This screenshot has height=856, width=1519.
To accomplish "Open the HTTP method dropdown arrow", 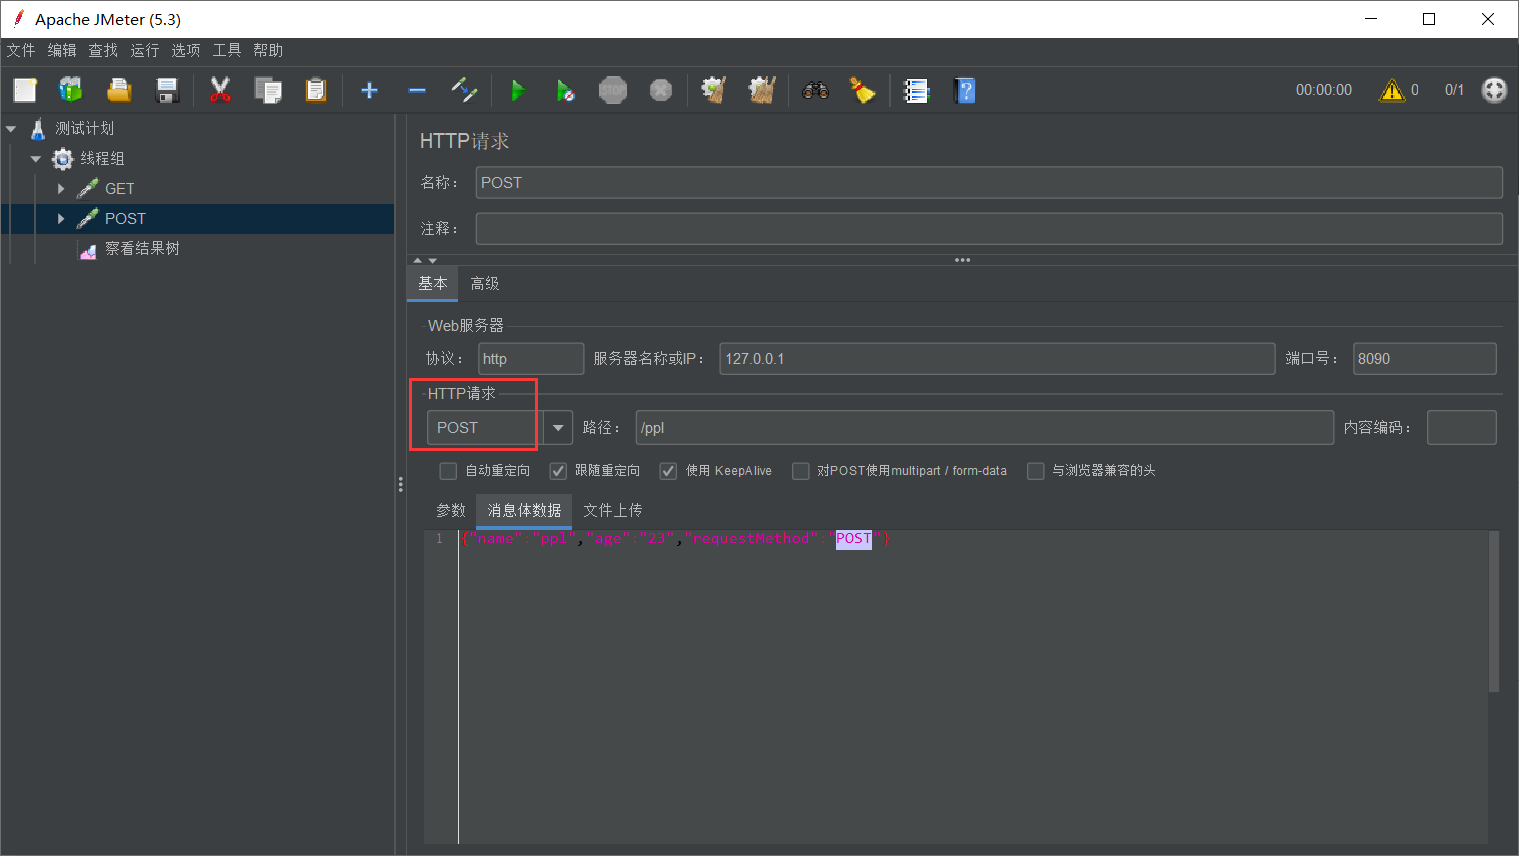I will [558, 428].
